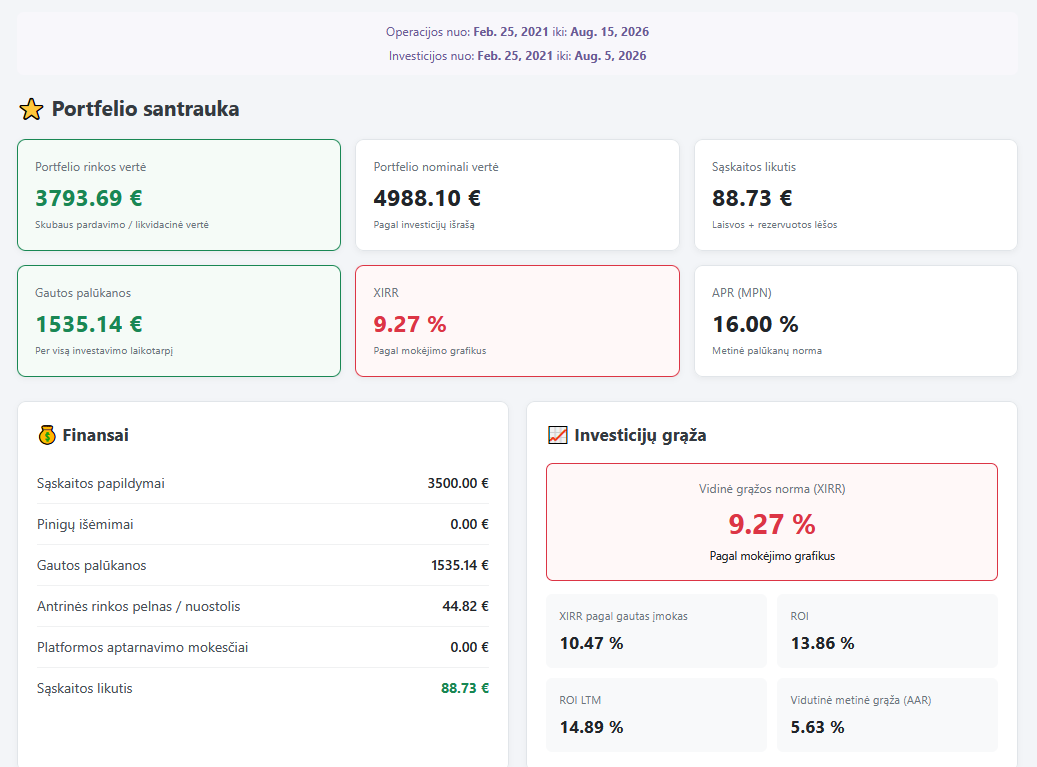
Task: Click the Finansai heading text
Action: point(95,435)
